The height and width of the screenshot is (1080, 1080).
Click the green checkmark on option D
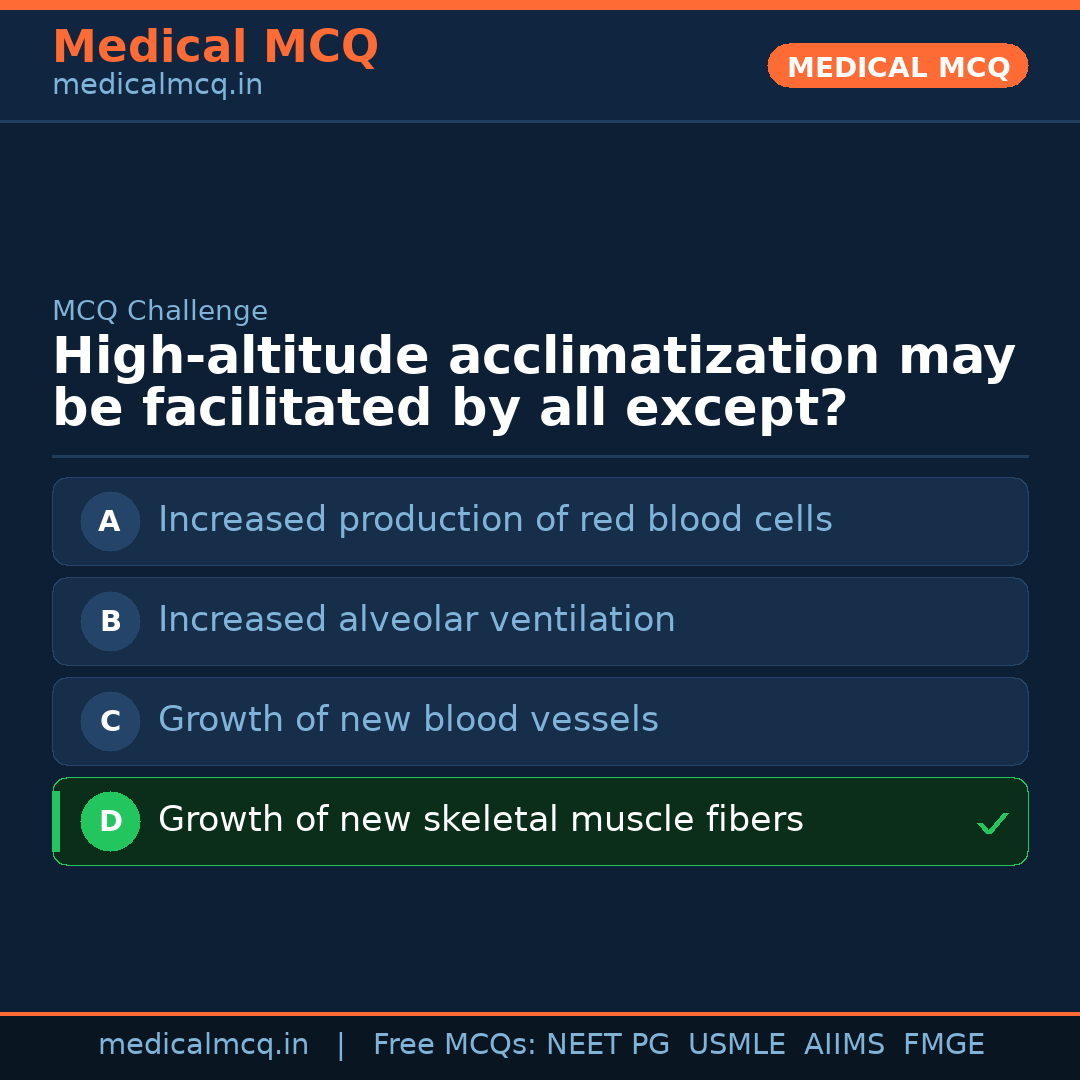point(992,823)
